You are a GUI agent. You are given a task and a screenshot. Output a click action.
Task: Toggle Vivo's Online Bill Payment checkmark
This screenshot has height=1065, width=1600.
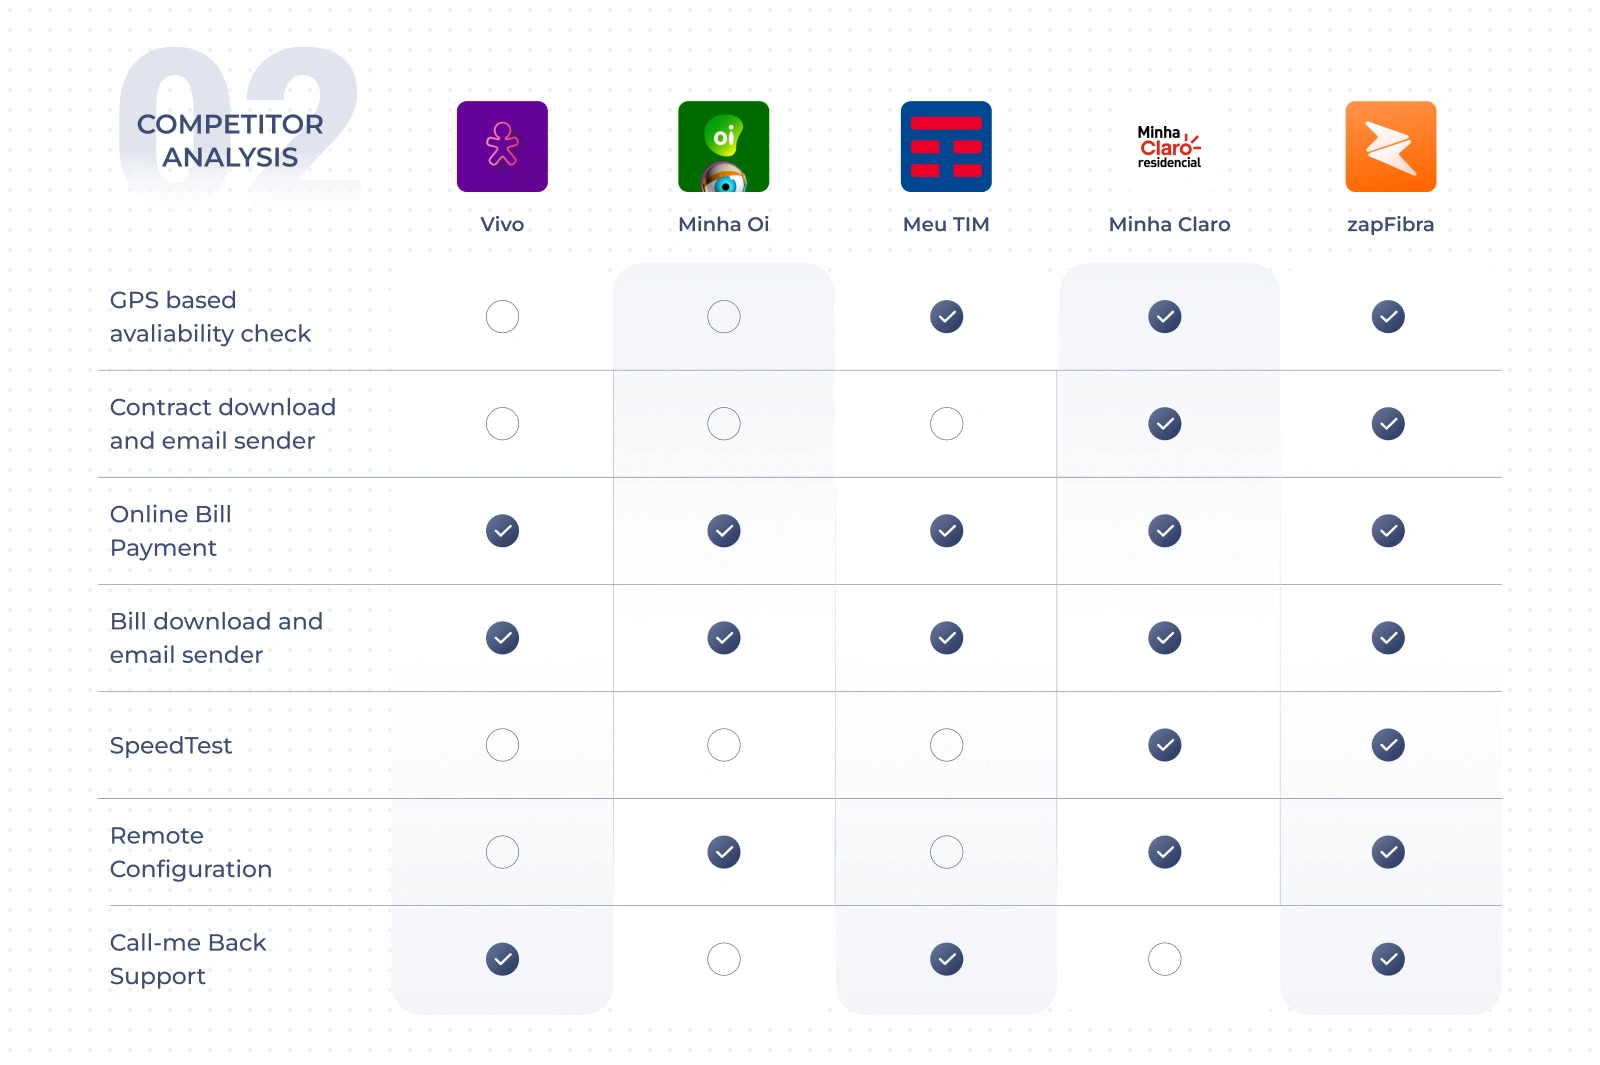click(502, 531)
